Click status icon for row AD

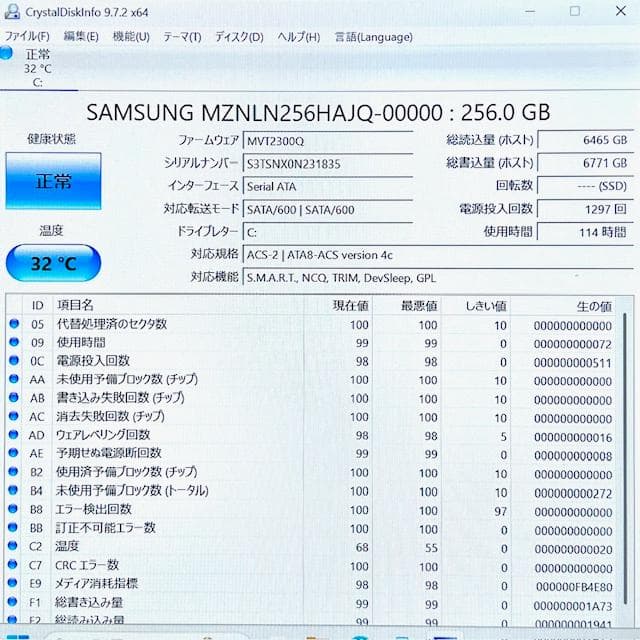coord(13,434)
